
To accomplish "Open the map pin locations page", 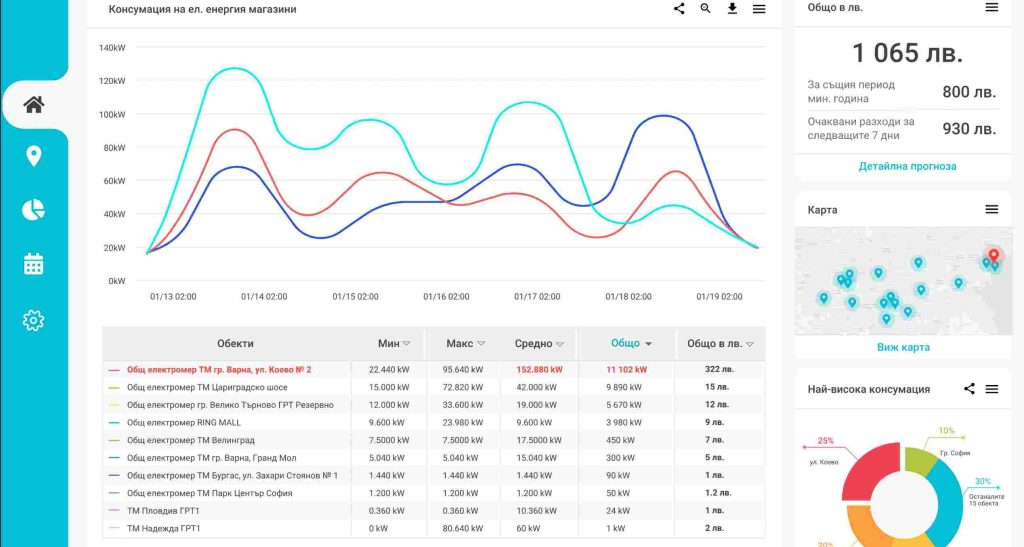I will click(x=34, y=156).
